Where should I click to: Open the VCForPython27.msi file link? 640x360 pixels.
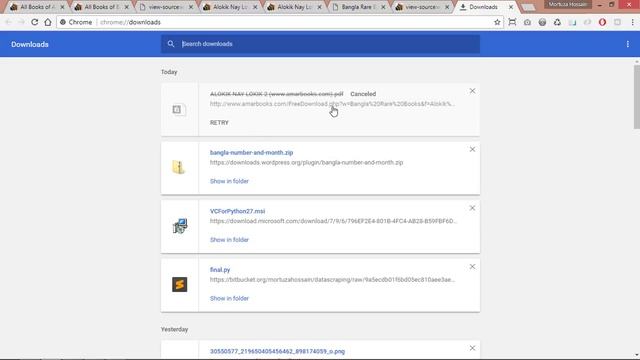click(x=237, y=211)
